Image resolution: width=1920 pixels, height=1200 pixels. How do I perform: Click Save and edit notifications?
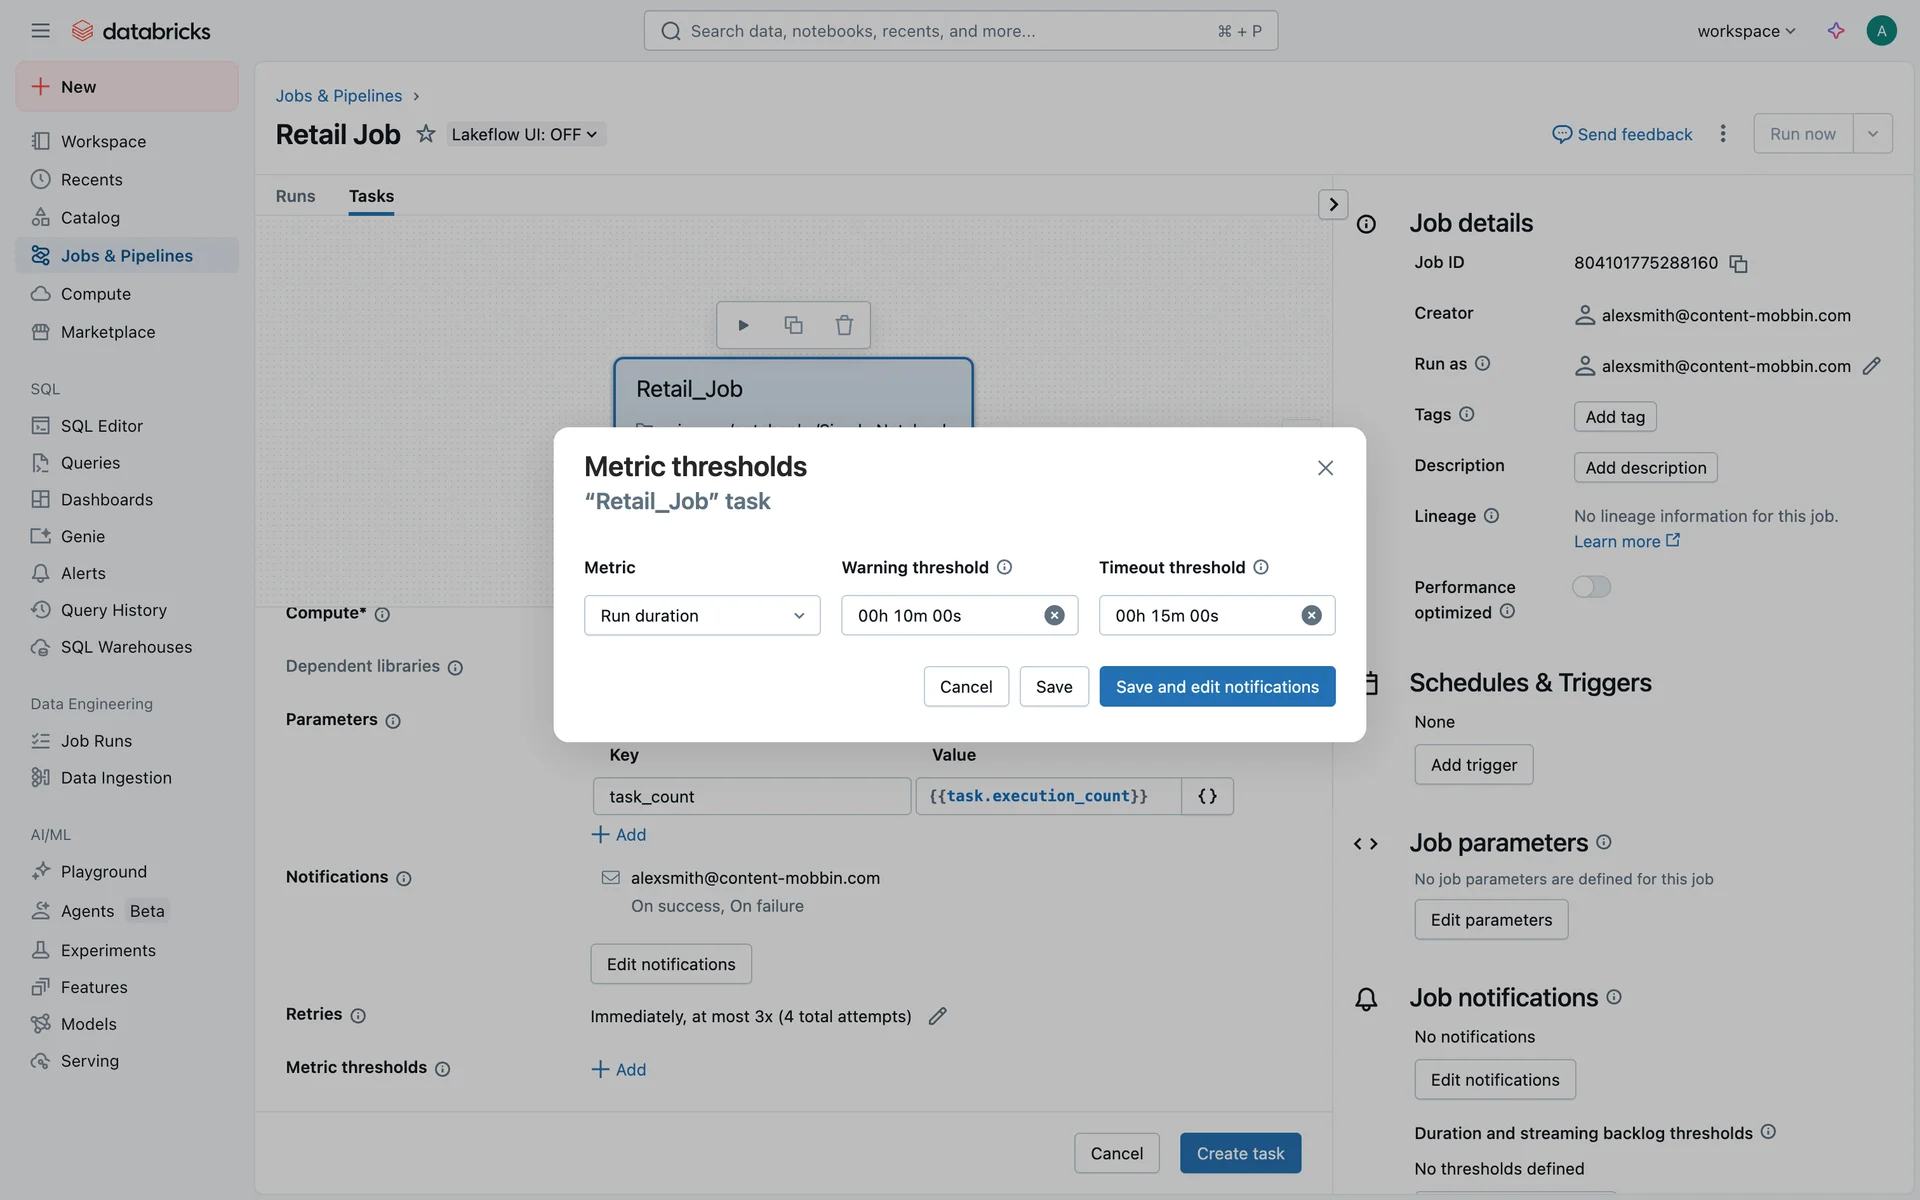[1217, 687]
